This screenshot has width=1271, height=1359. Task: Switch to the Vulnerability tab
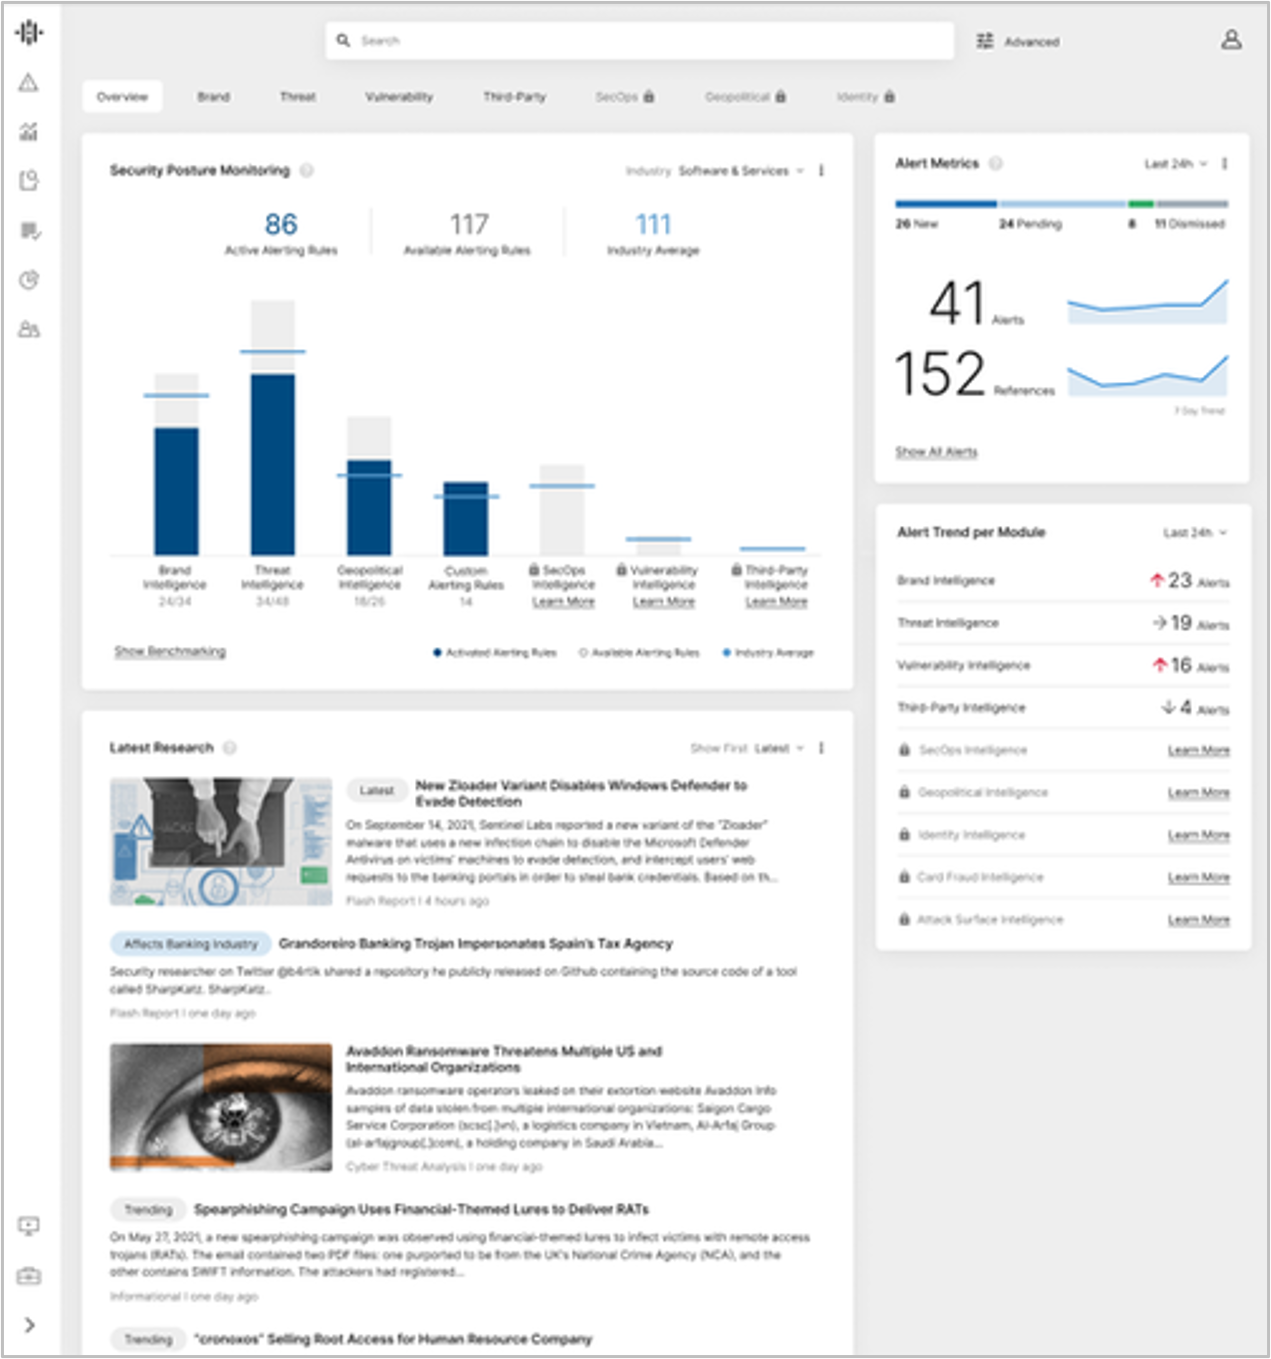(x=399, y=97)
